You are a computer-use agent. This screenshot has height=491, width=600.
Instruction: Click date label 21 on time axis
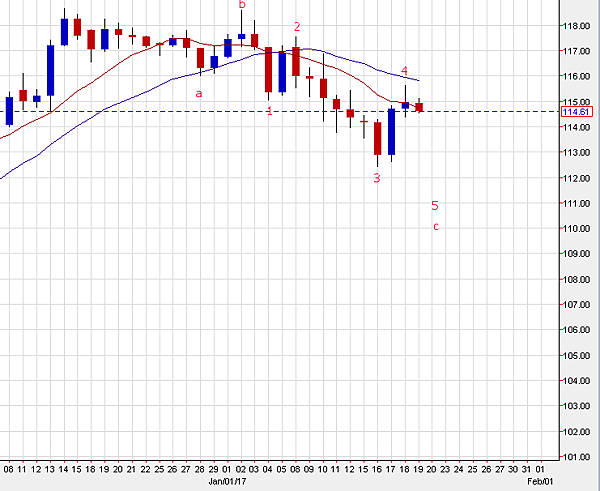tap(131, 469)
